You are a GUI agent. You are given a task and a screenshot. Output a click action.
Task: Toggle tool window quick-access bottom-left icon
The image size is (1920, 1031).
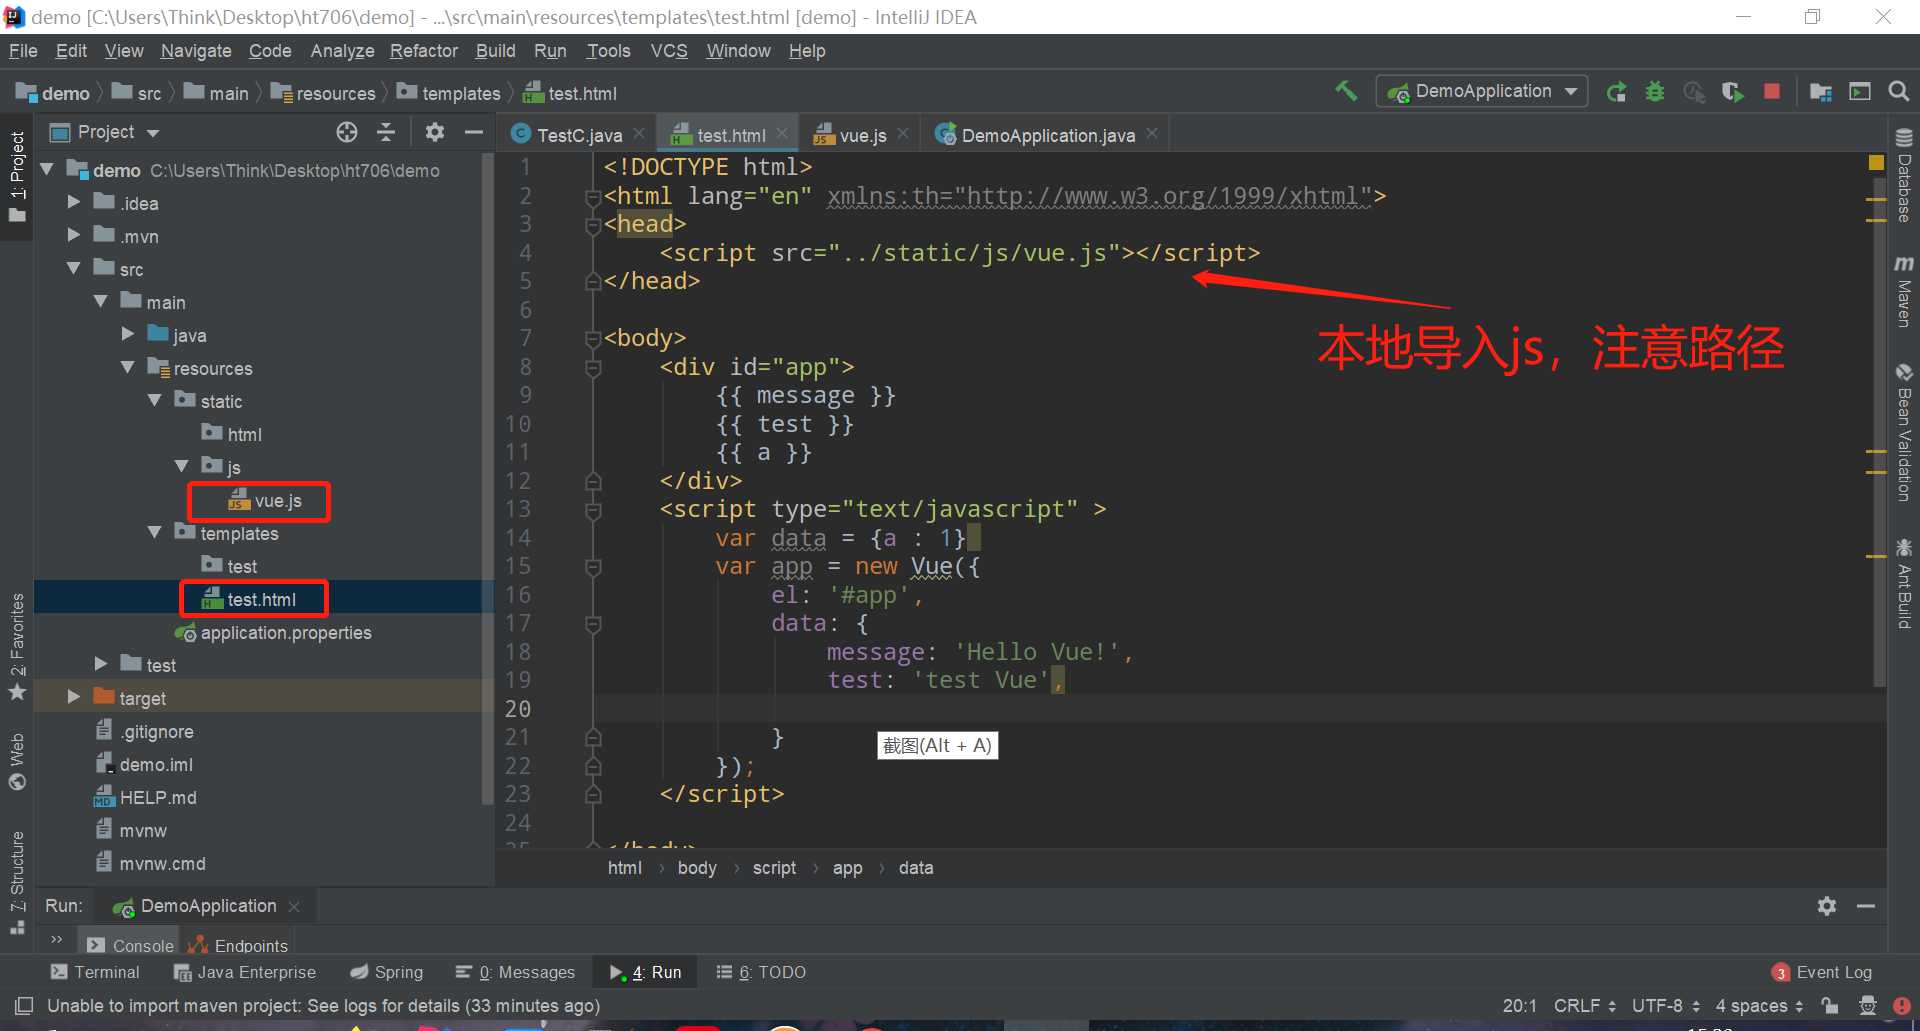click(x=24, y=1006)
